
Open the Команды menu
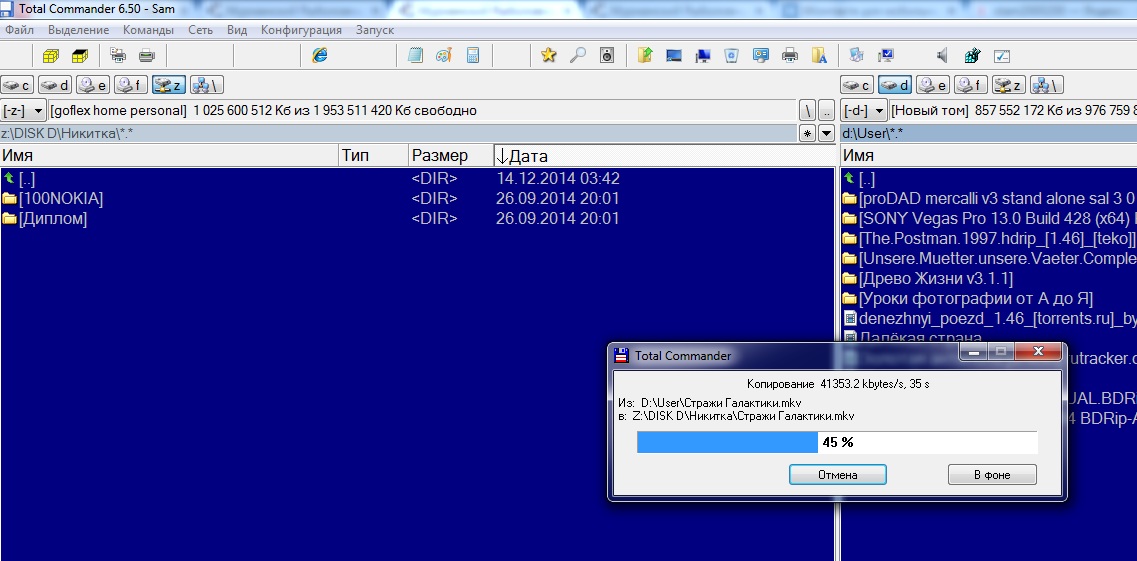click(x=148, y=30)
